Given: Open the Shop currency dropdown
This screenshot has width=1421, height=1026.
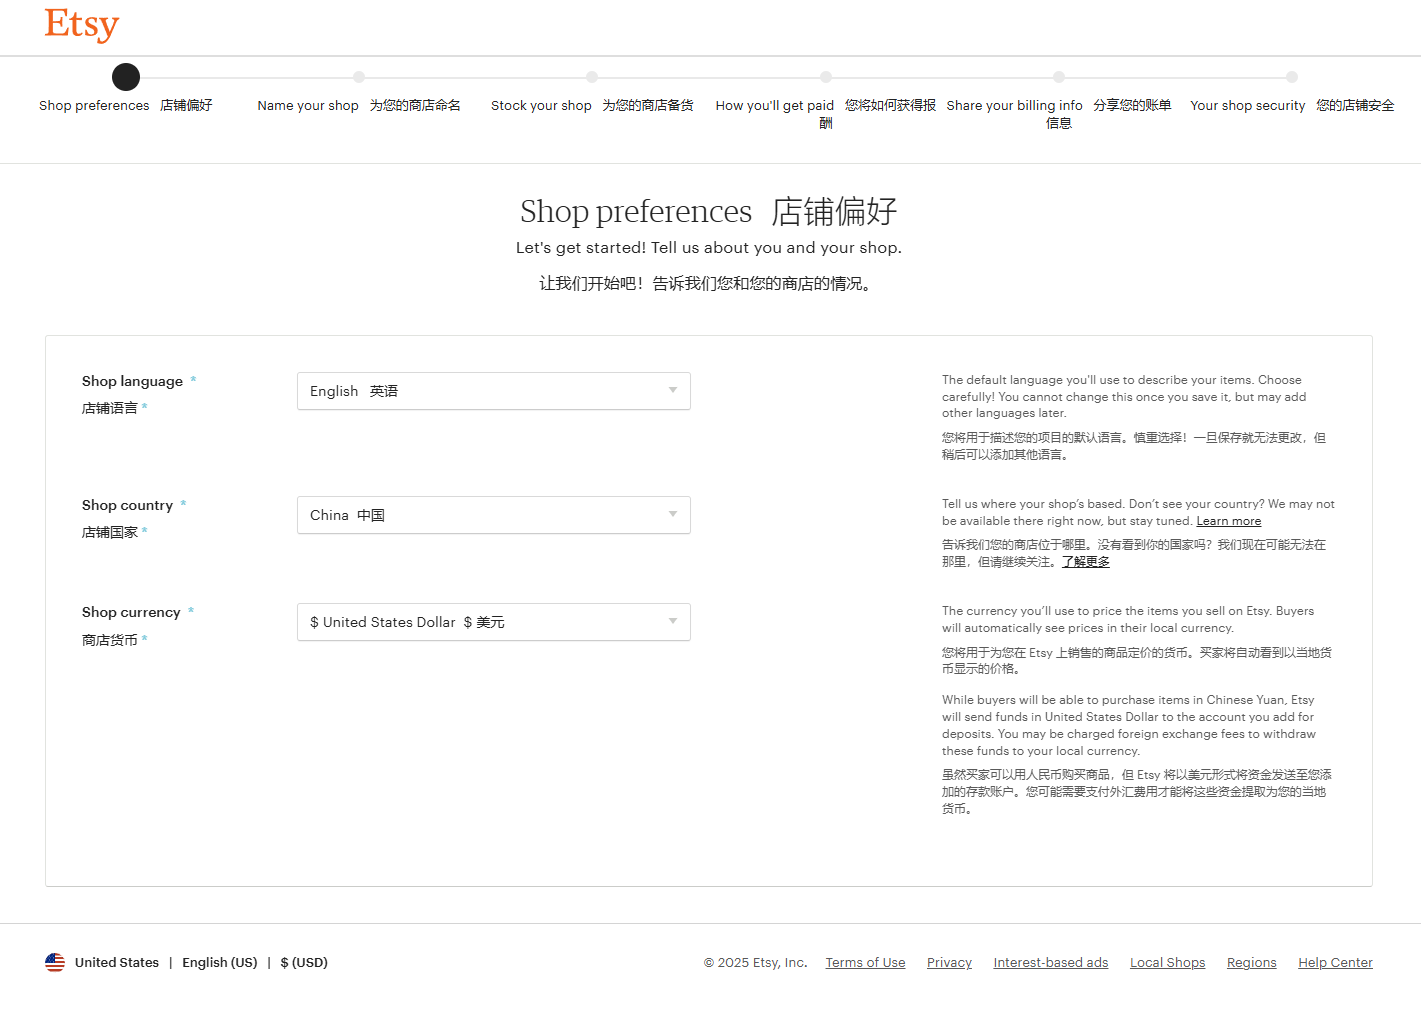Looking at the screenshot, I should click(x=493, y=622).
